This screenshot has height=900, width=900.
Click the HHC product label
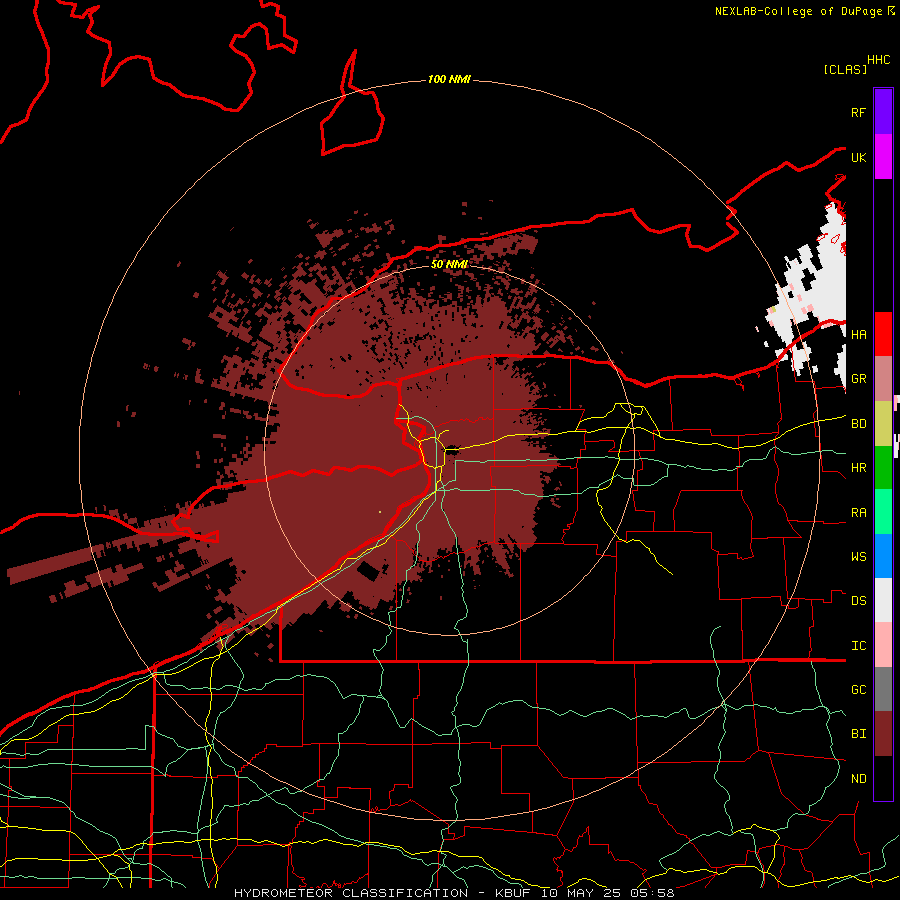click(x=878, y=60)
